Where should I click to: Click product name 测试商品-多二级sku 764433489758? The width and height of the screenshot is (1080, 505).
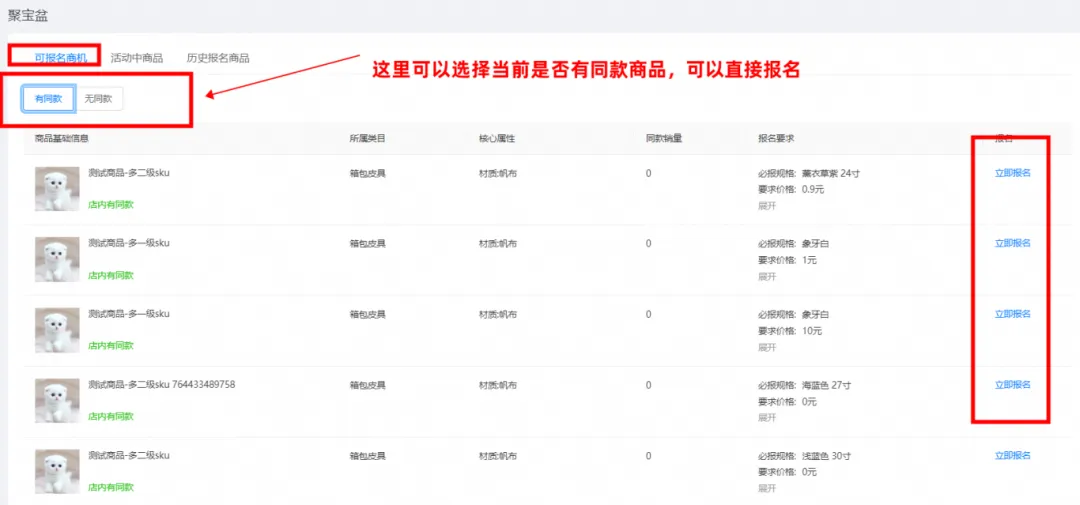coord(161,385)
